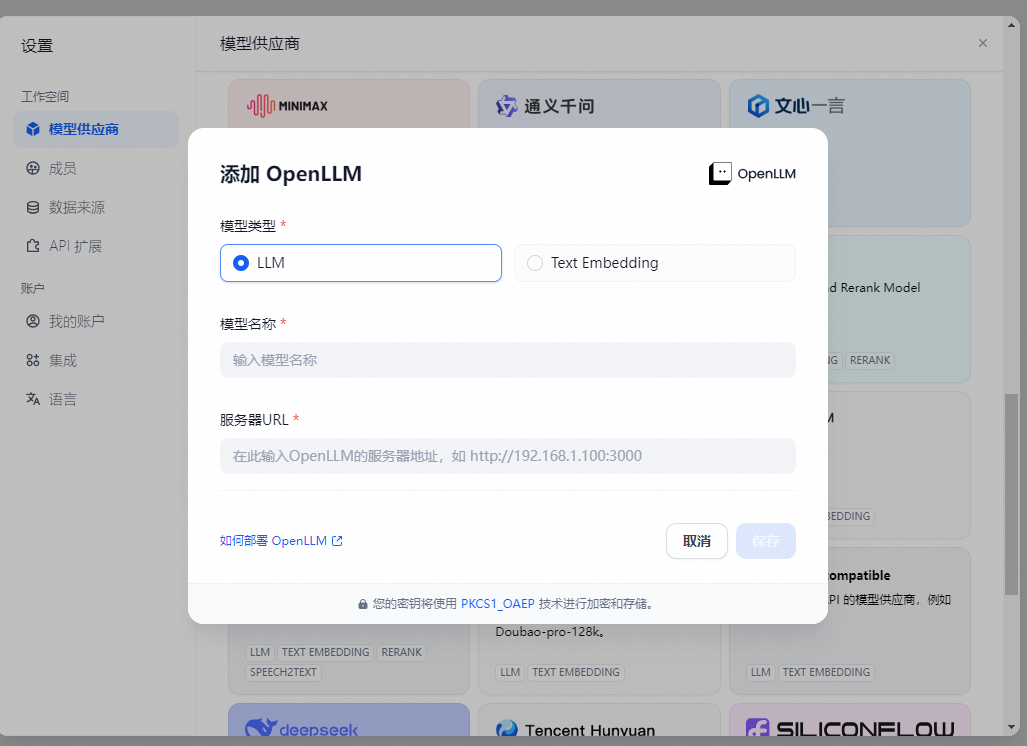The width and height of the screenshot is (1027, 746).
Task: Select the 成员 icon in the sidebar
Action: (34, 168)
